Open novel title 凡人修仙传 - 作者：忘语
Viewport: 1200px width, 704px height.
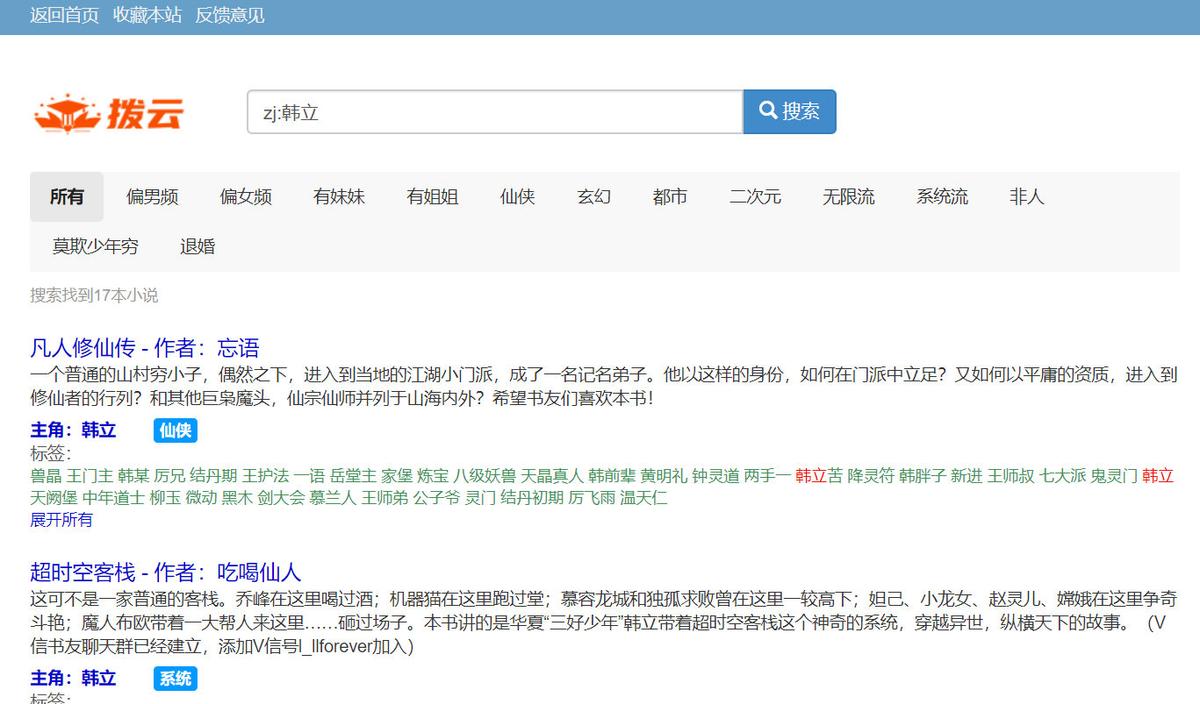(x=145, y=348)
